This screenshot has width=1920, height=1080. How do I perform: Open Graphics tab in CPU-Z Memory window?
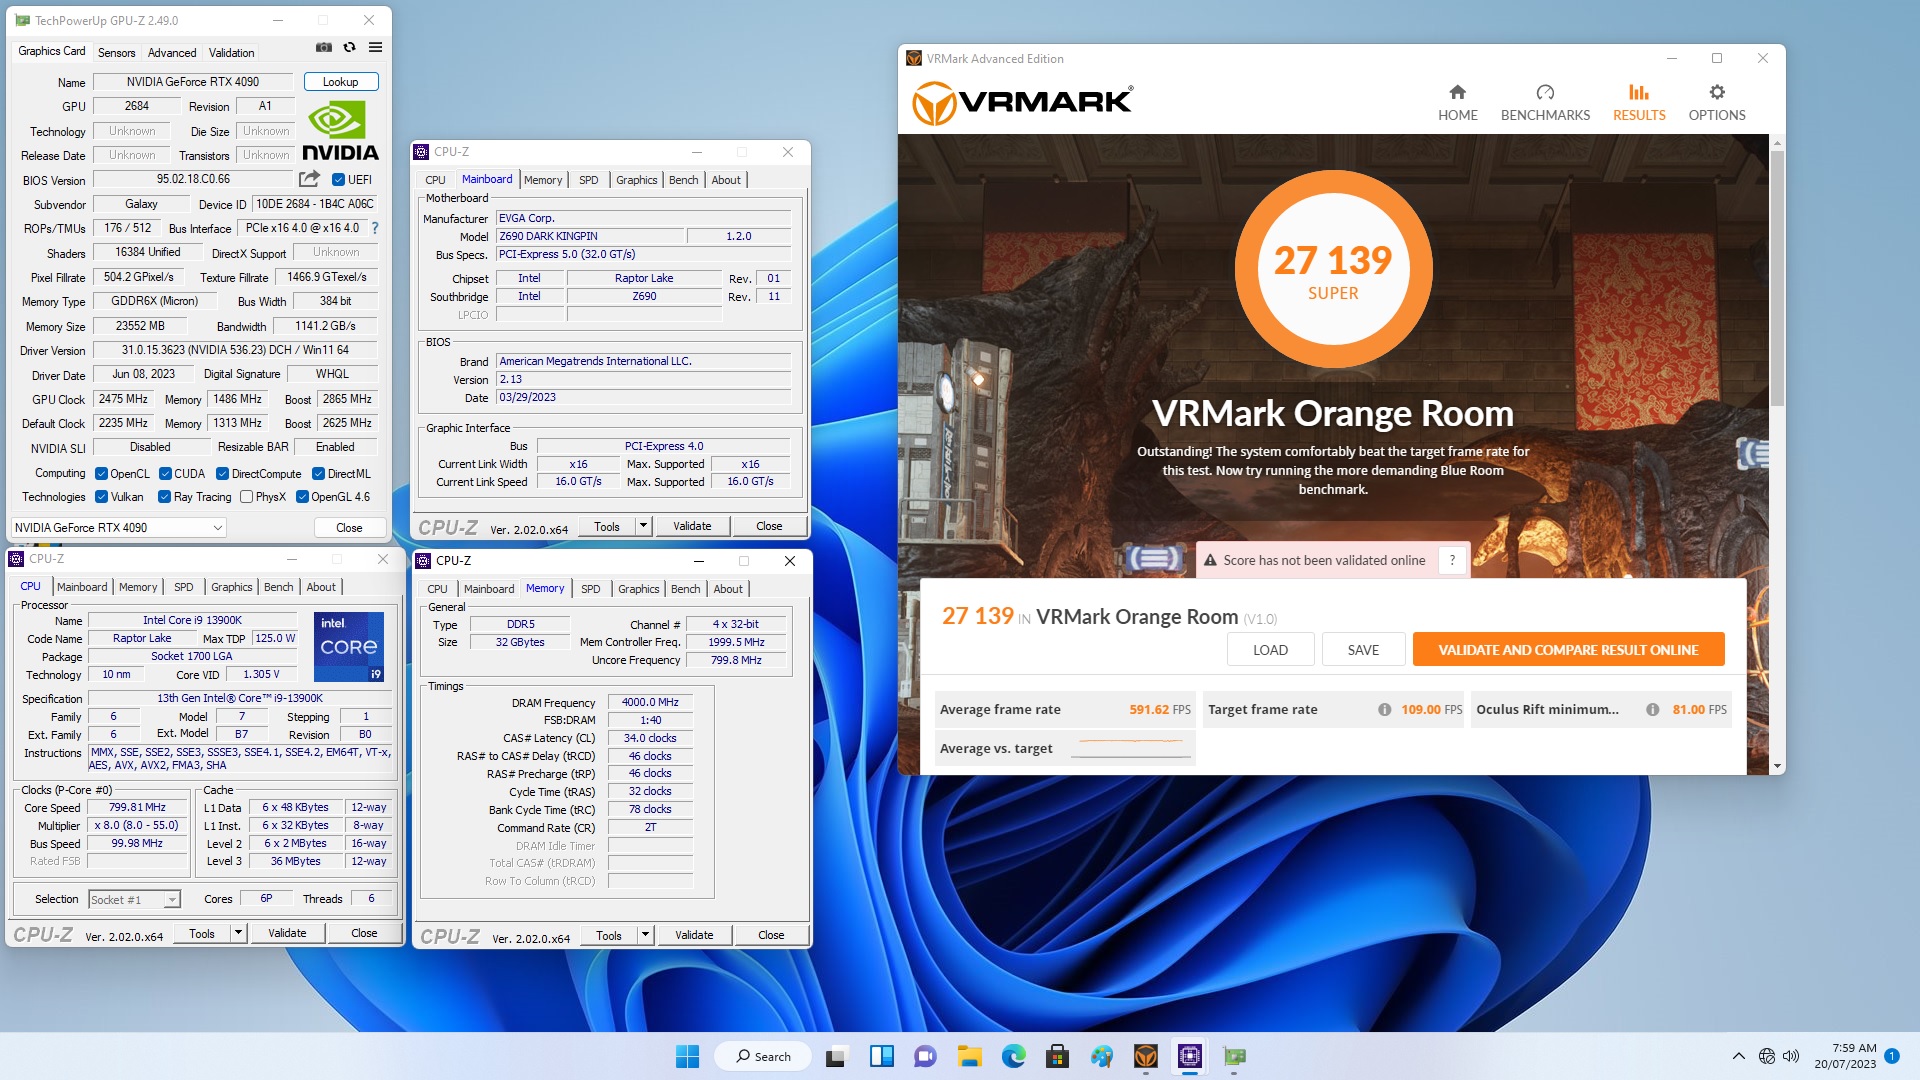tap(638, 589)
